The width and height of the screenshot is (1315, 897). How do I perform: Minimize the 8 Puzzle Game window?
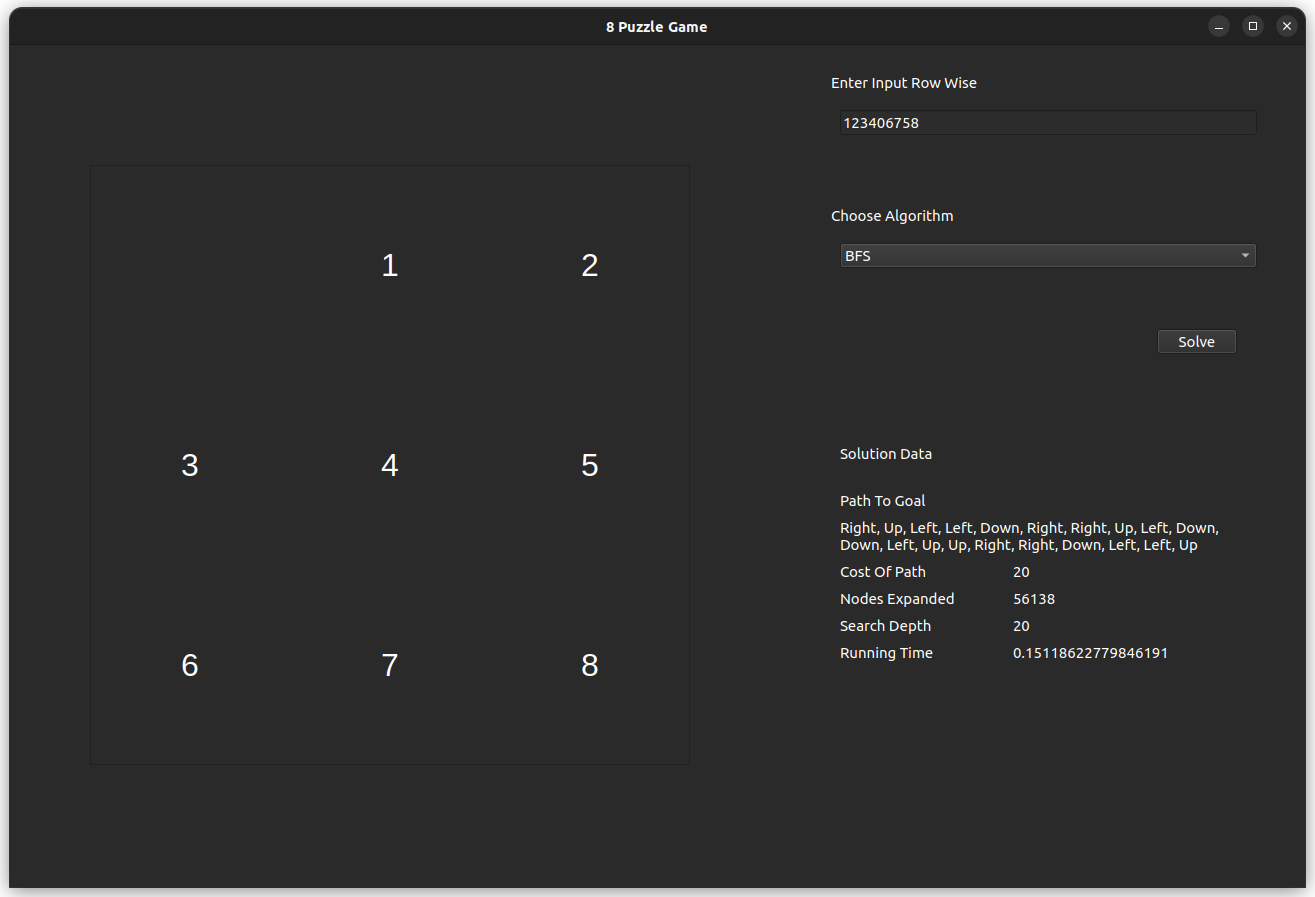(1219, 27)
